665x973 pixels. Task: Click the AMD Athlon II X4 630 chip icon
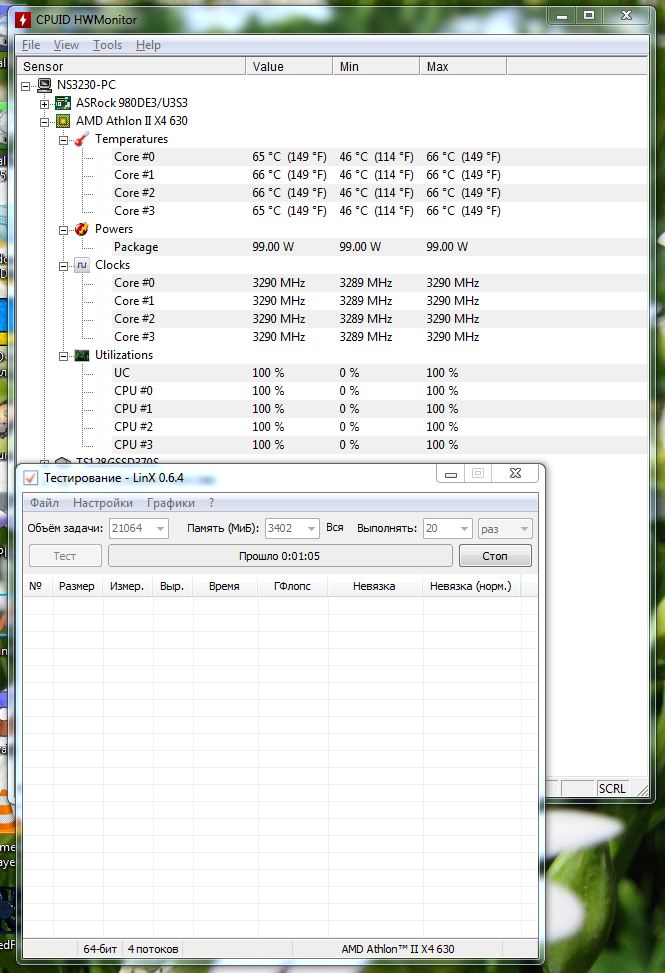tap(63, 121)
